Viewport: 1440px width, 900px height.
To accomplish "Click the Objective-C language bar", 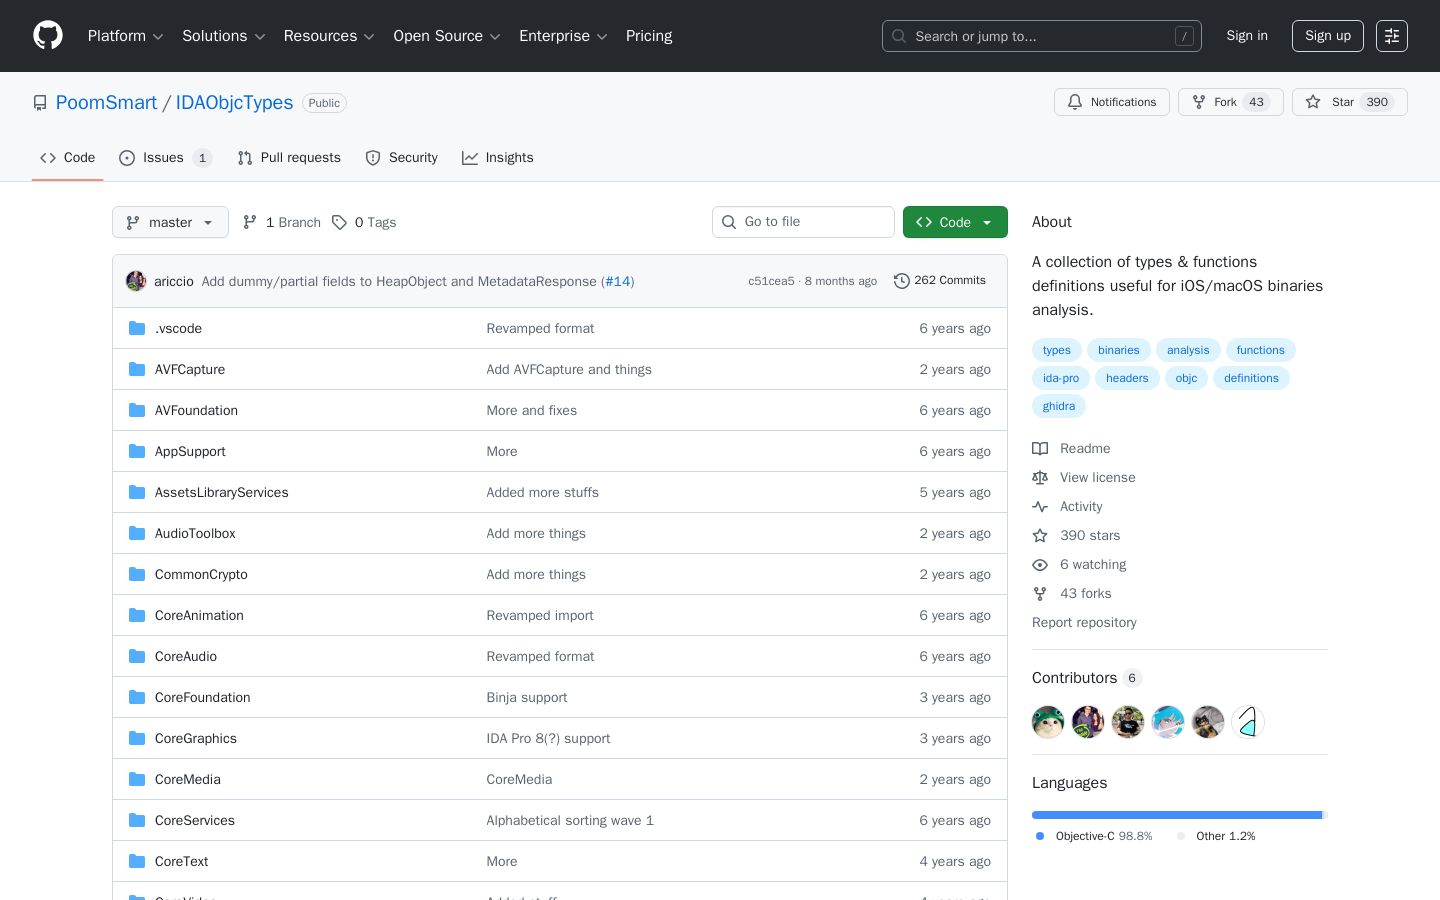I will 1177,815.
